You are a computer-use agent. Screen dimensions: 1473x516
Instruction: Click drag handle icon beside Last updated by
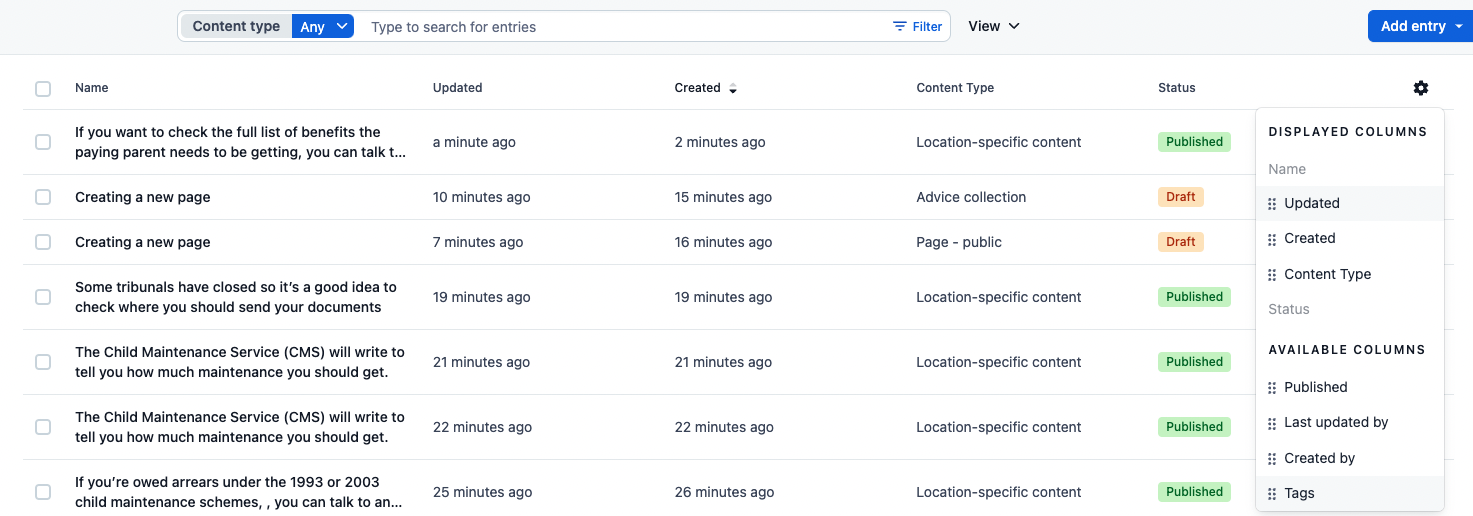coord(1272,423)
